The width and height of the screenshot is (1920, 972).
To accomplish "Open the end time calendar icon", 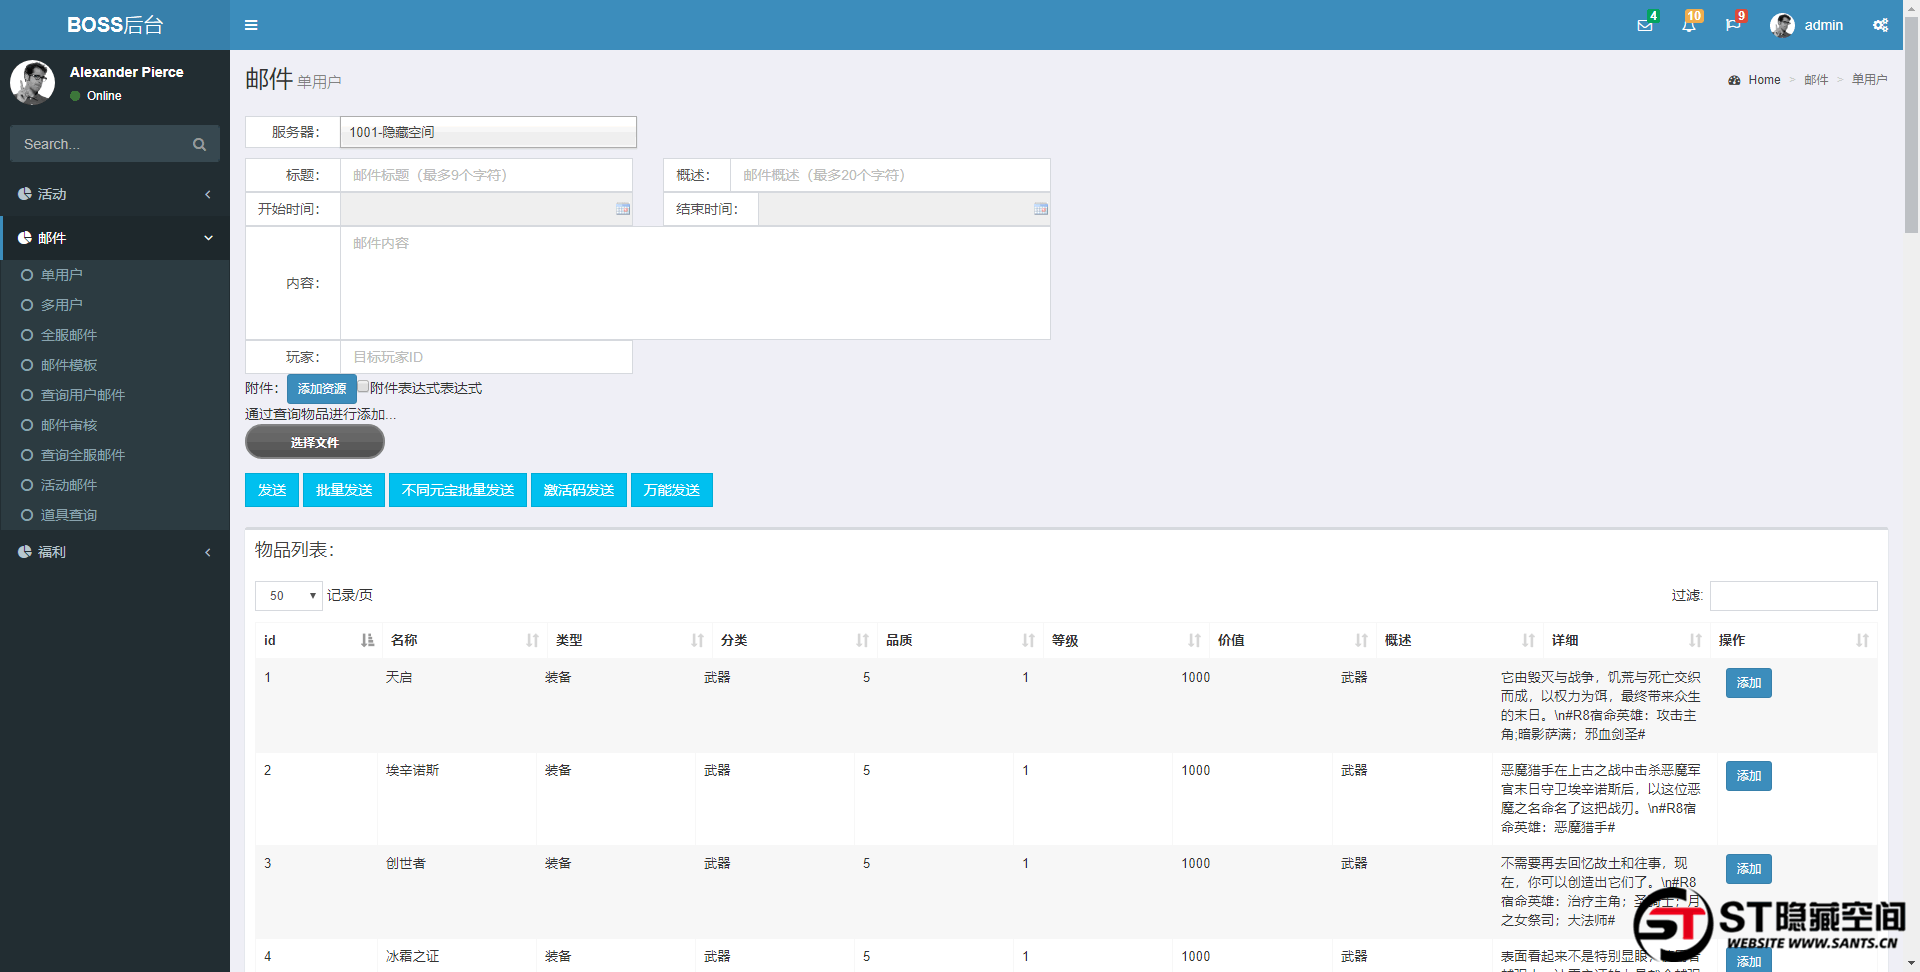I will pyautogui.click(x=1041, y=209).
